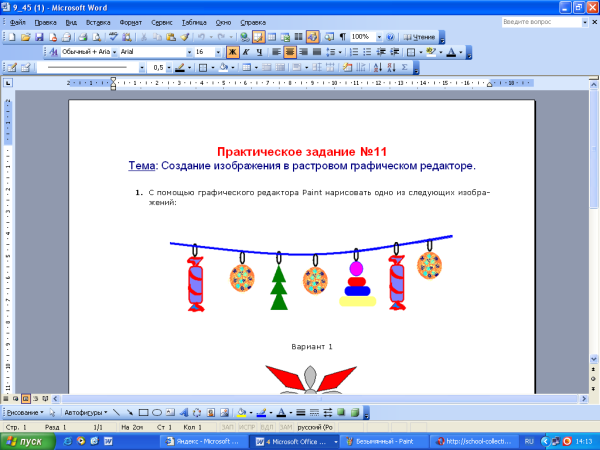Insert WordArt from Drawing toolbar
This screenshot has width=600, height=450.
184,412
